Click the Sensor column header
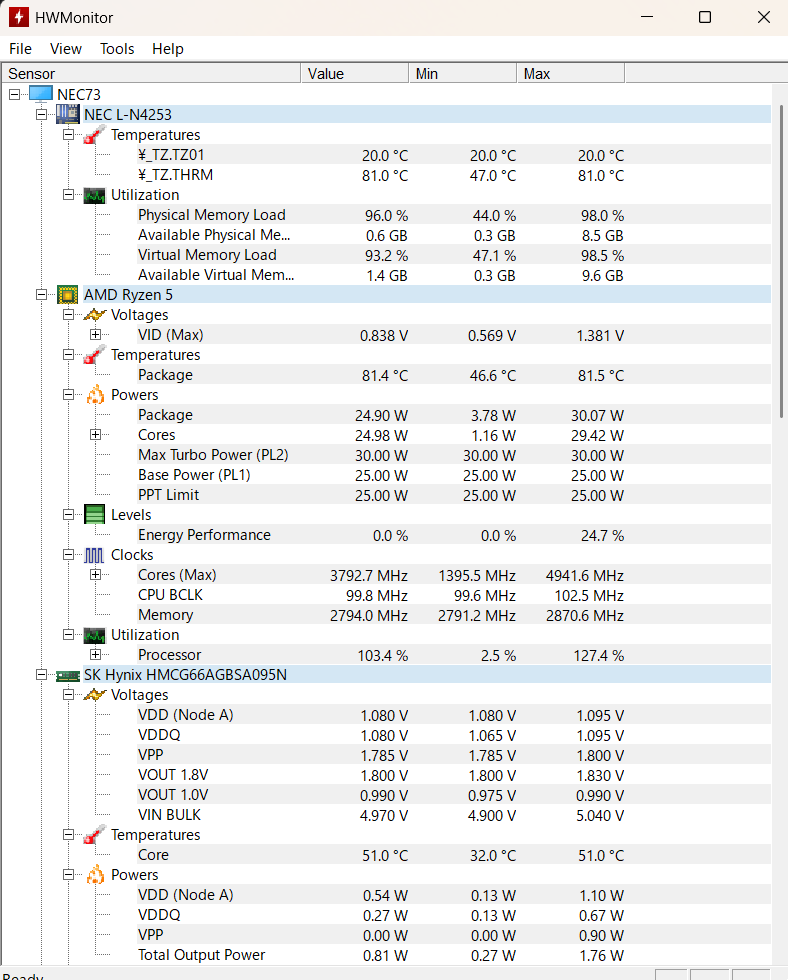This screenshot has width=788, height=980. [x=150, y=73]
